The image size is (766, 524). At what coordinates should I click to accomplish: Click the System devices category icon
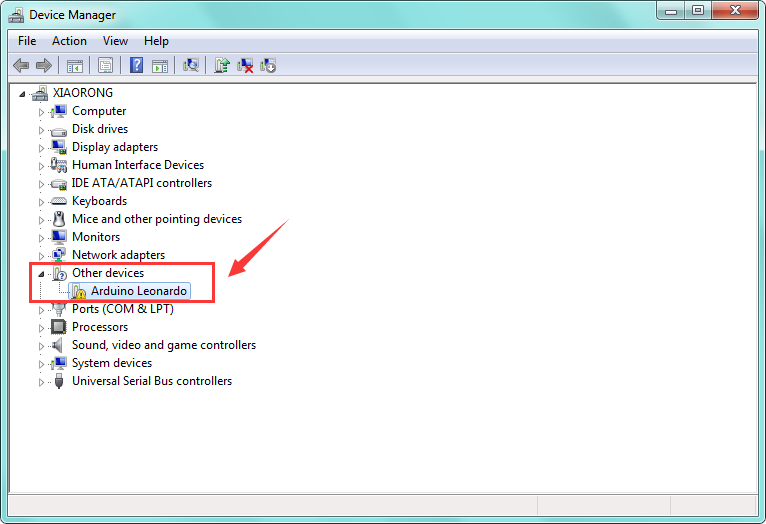[59, 363]
